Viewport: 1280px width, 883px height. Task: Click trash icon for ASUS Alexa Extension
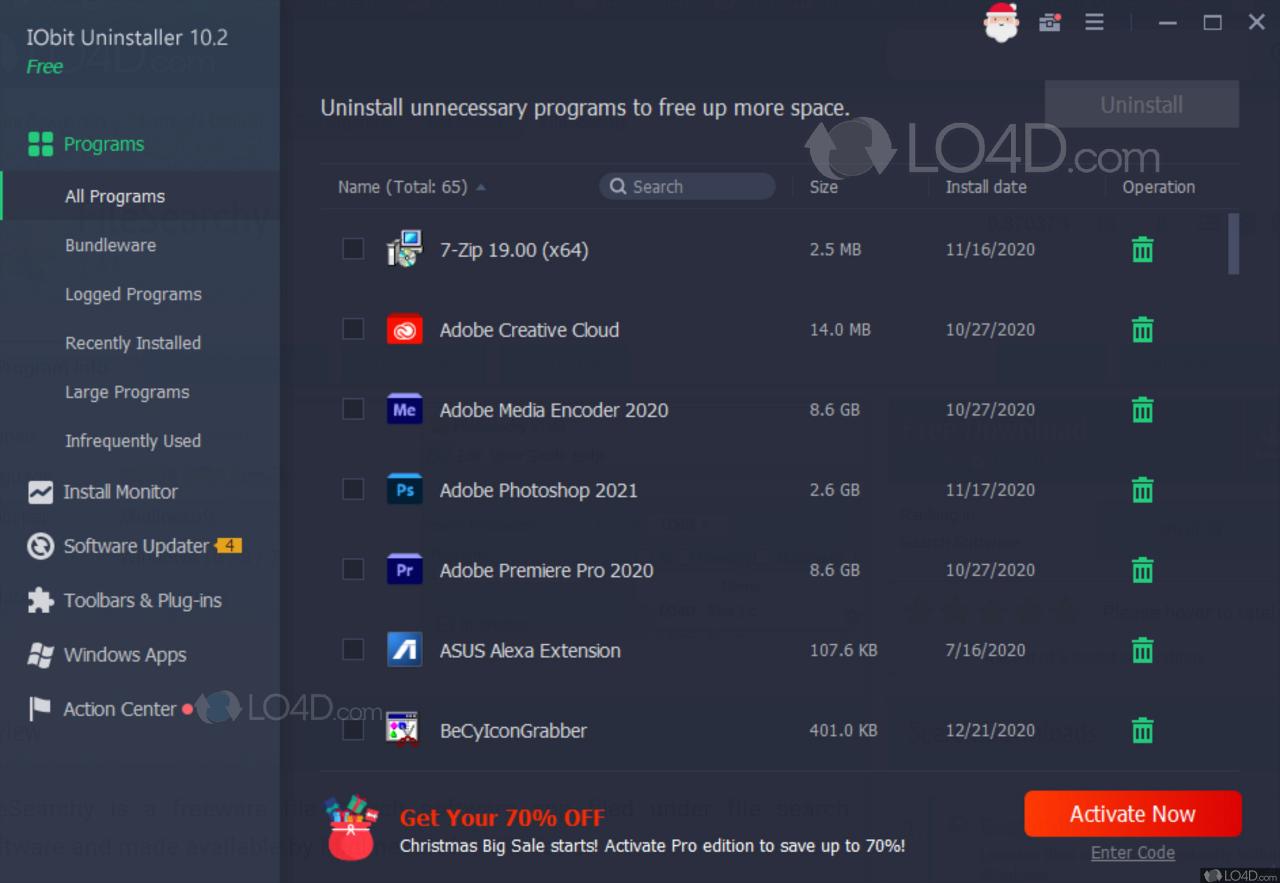pyautogui.click(x=1142, y=650)
